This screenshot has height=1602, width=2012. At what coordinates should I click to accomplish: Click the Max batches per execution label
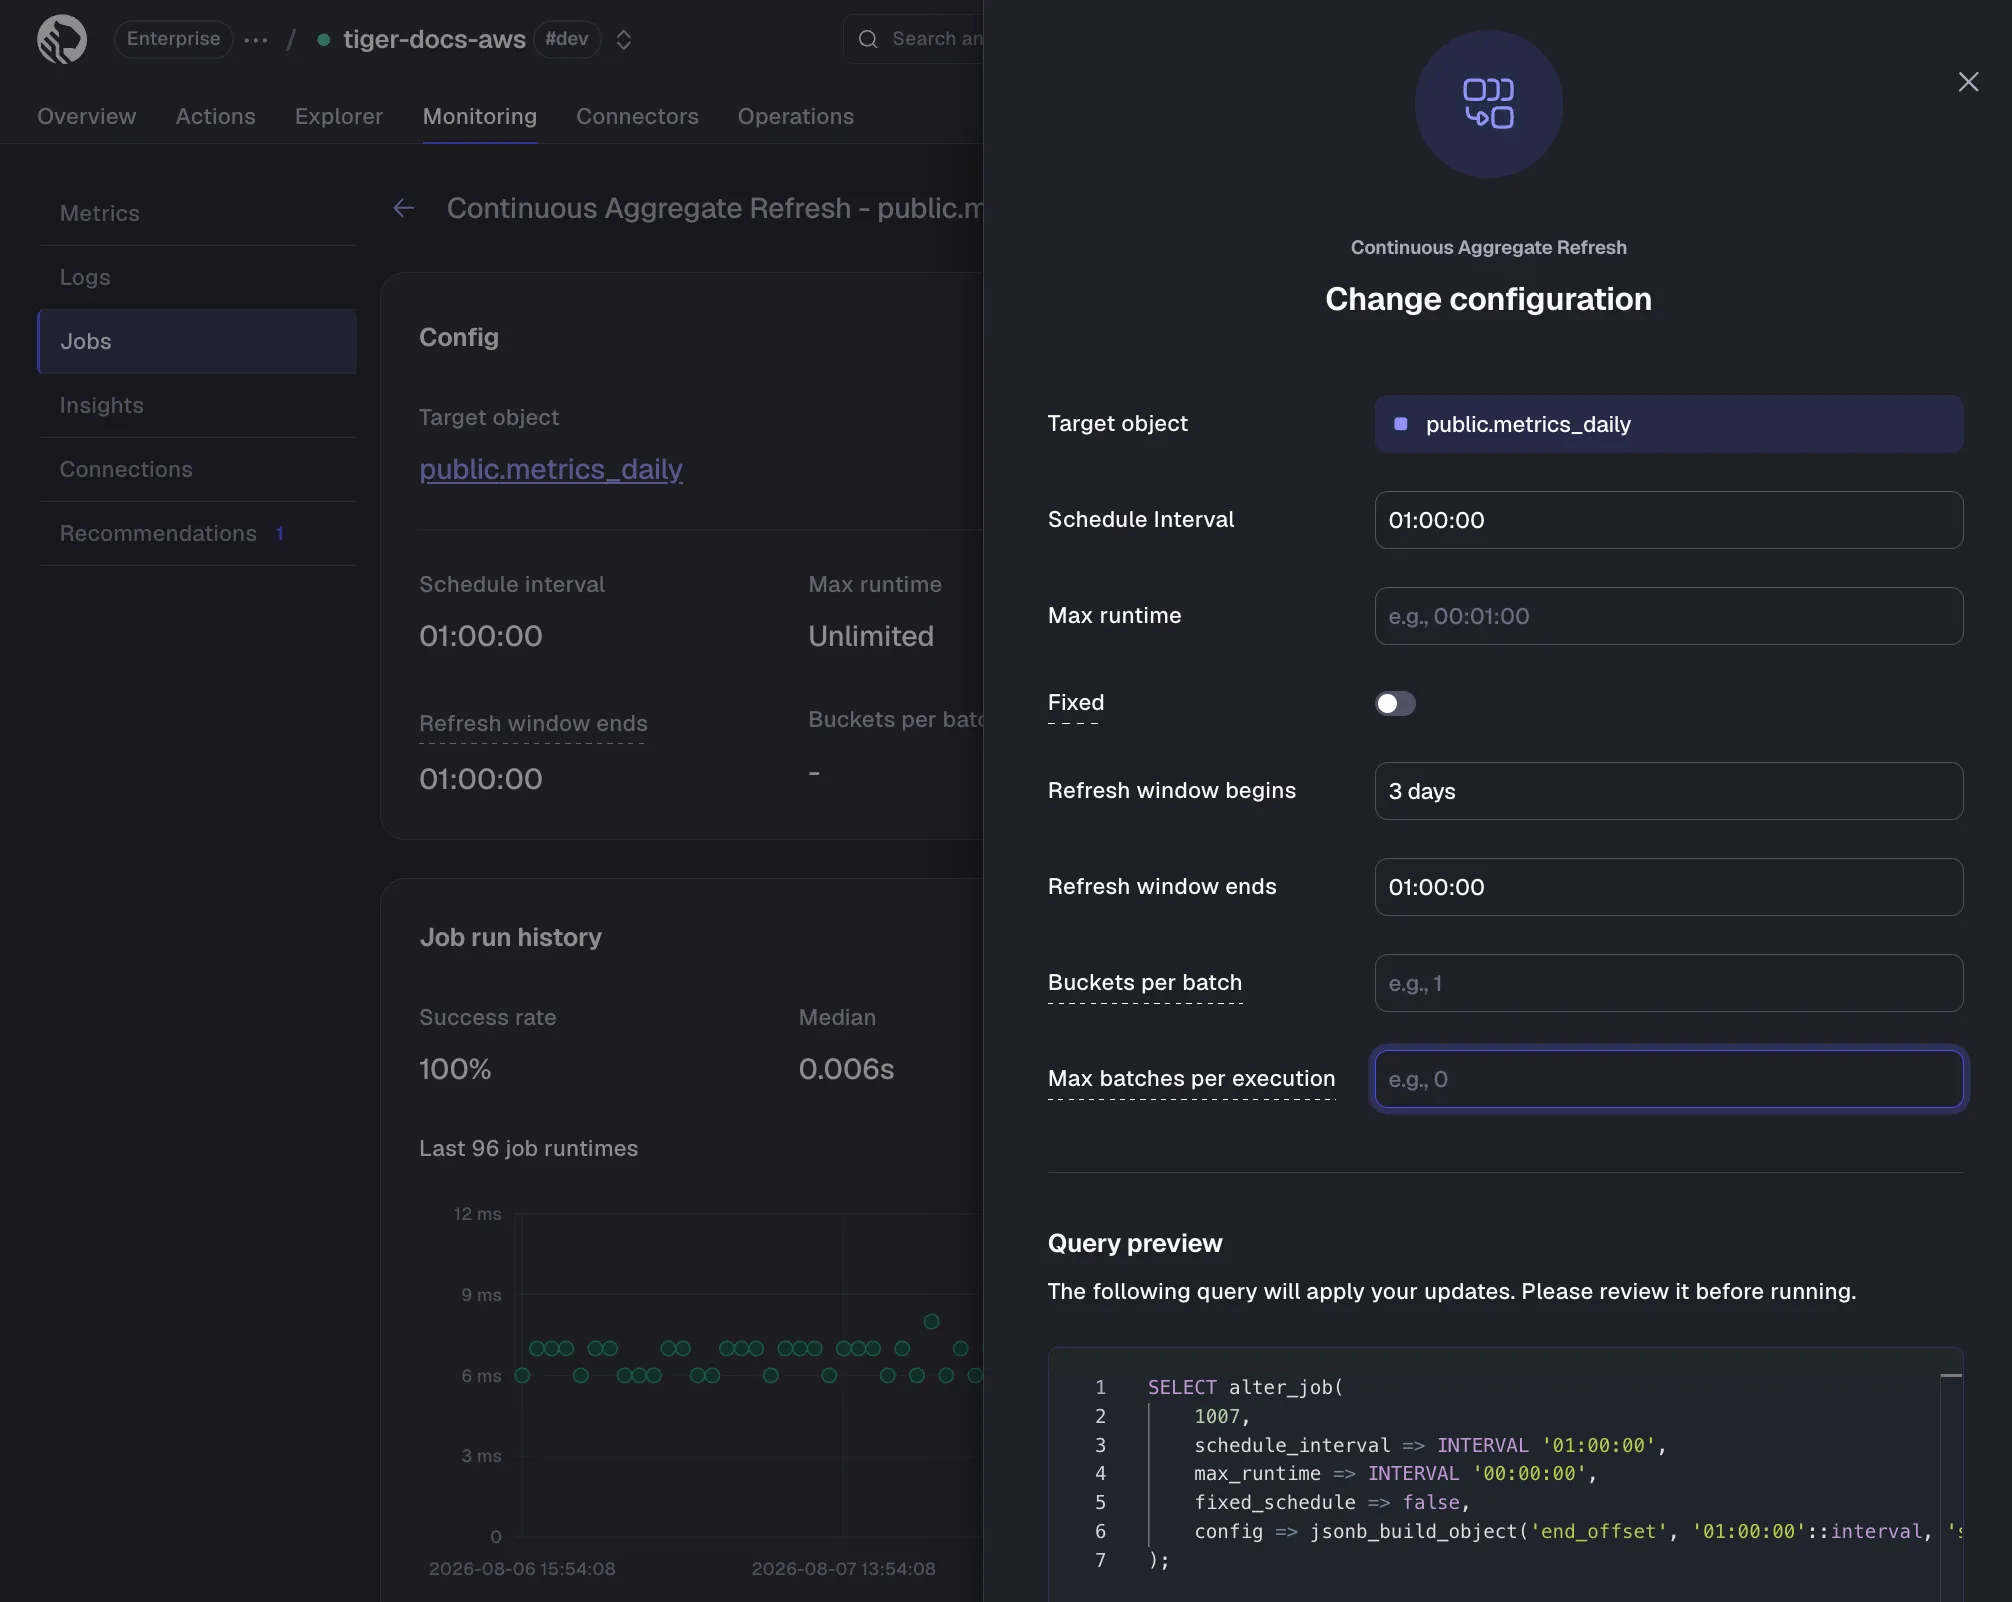coord(1191,1078)
